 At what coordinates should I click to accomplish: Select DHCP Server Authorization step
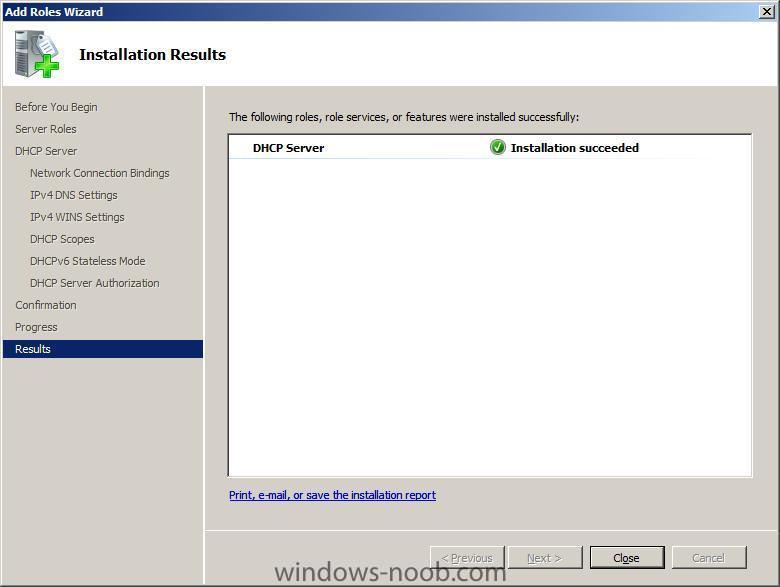[x=95, y=283]
